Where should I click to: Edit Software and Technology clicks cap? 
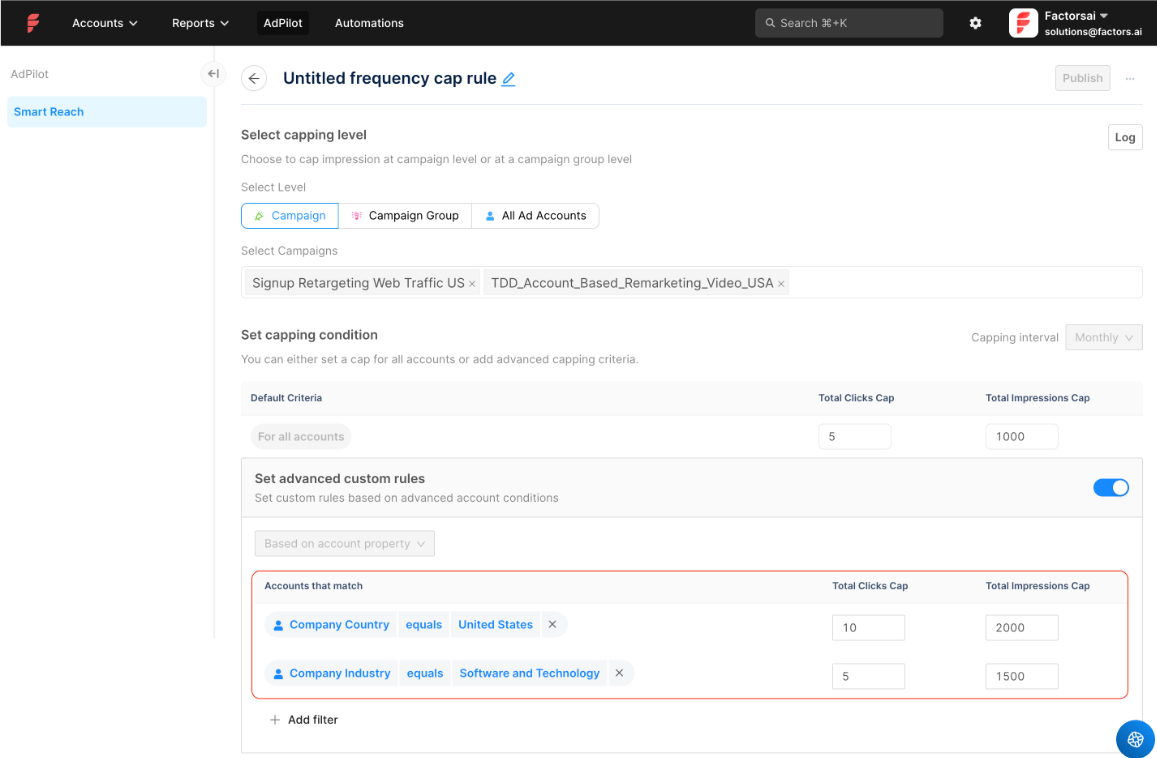(868, 677)
